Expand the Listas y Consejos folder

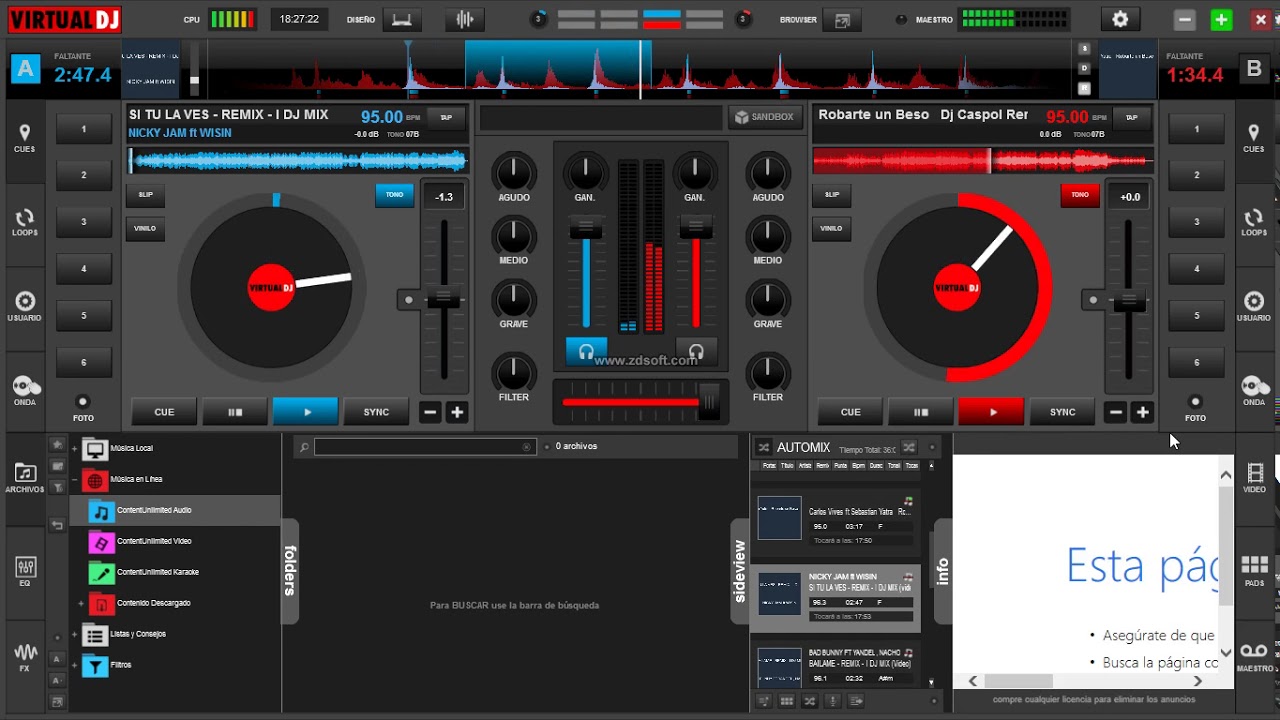pos(74,635)
